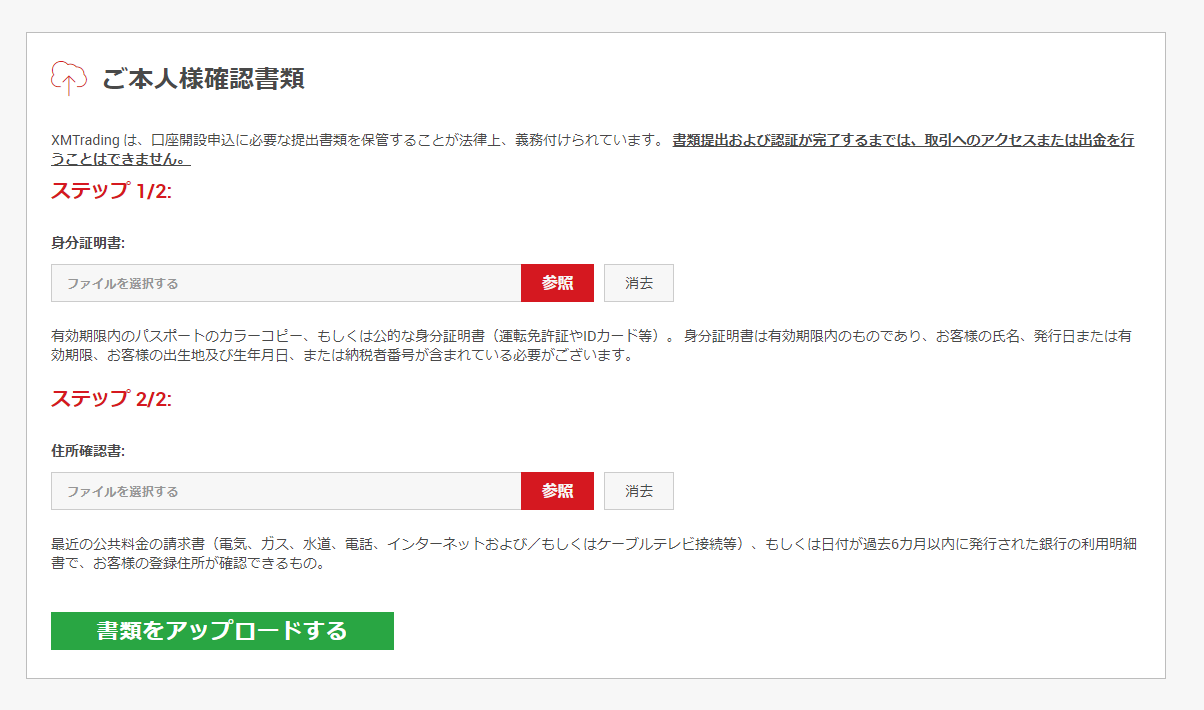Click the ステップ 1/2 heading
Image resolution: width=1204 pixels, height=710 pixels.
click(111, 191)
